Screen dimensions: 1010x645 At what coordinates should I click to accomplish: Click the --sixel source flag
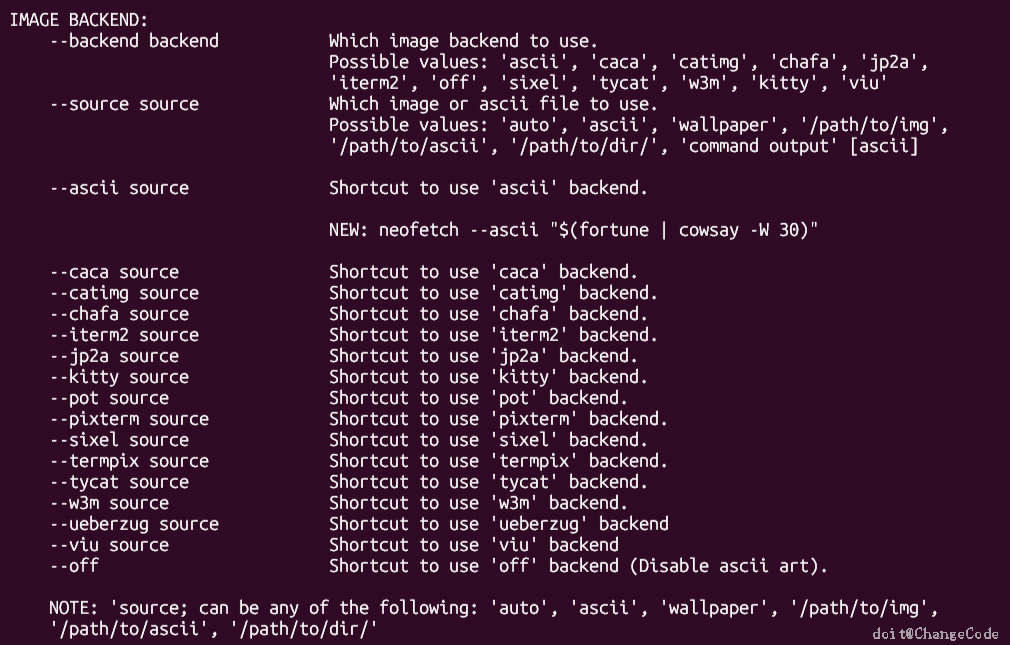tap(119, 440)
